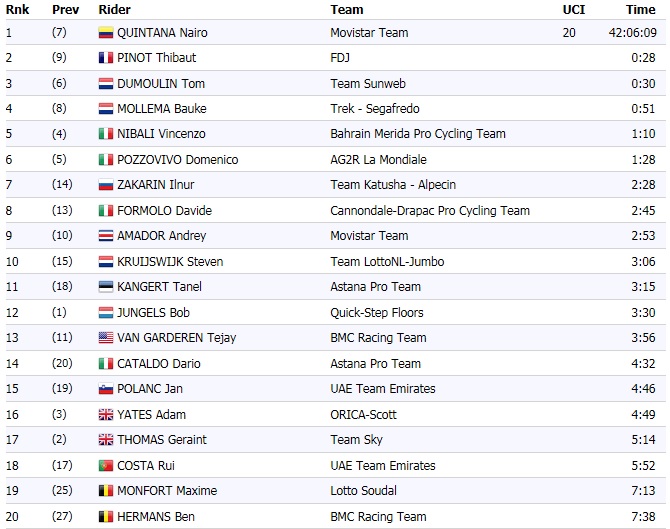Click the Russian flag next to Zakarin

pyautogui.click(x=105, y=185)
